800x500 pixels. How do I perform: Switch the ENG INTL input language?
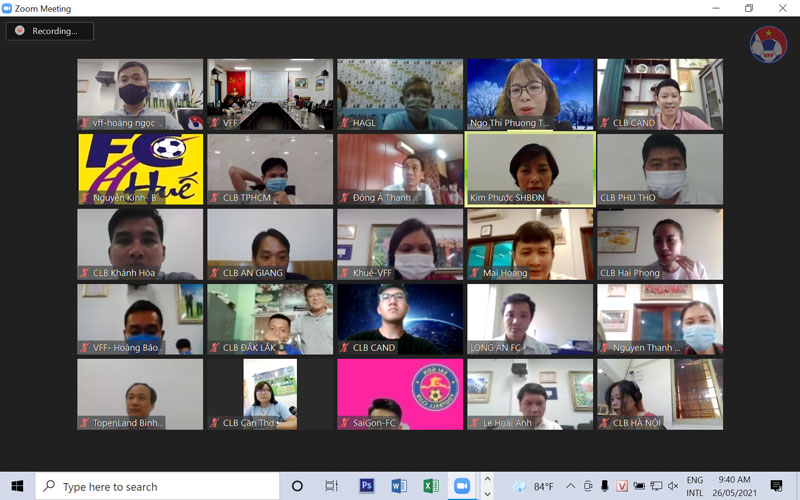coord(694,486)
